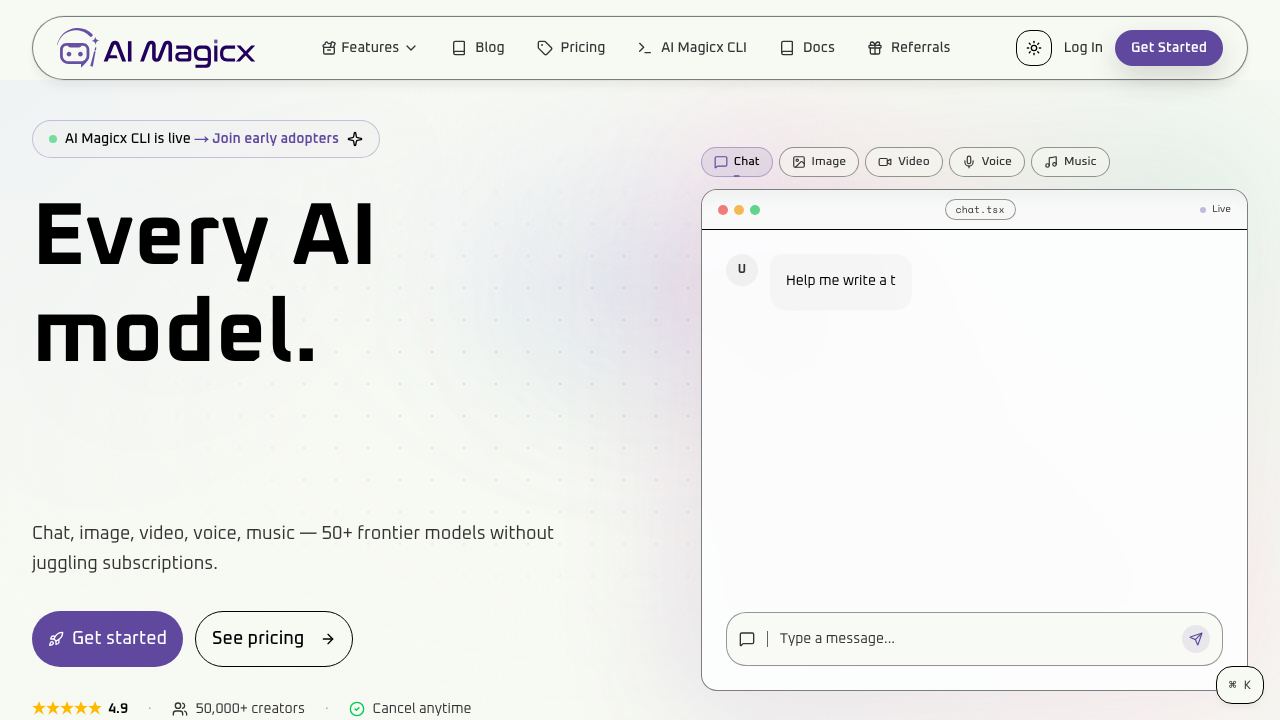The height and width of the screenshot is (720, 1280).
Task: Click the Referrals gift icon
Action: pyautogui.click(x=875, y=48)
